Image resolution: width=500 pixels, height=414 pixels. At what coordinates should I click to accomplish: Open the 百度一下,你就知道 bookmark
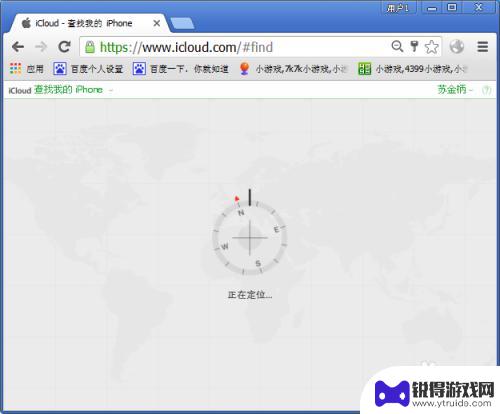(x=181, y=69)
